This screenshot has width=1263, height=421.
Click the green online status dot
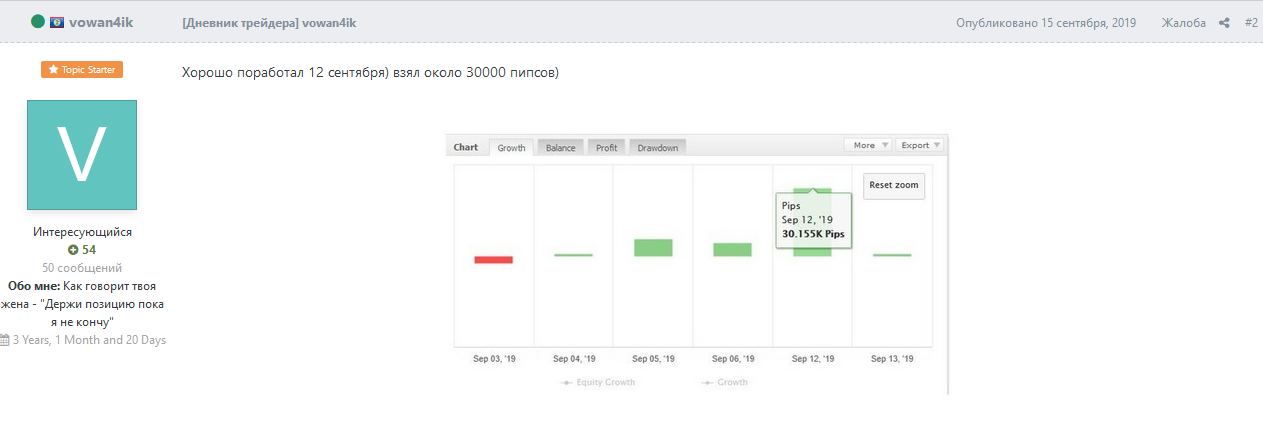click(x=38, y=21)
